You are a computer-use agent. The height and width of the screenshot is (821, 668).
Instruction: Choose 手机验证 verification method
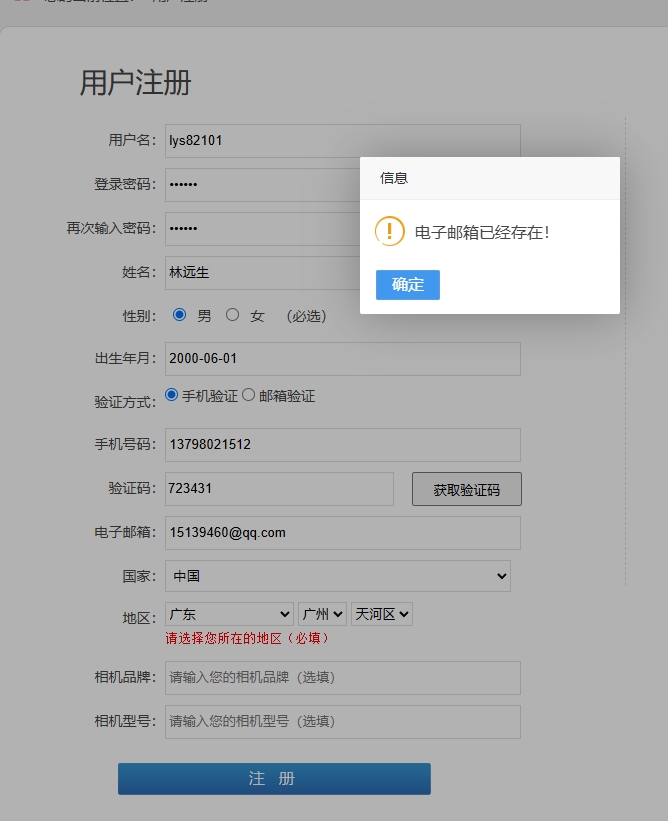[172, 395]
